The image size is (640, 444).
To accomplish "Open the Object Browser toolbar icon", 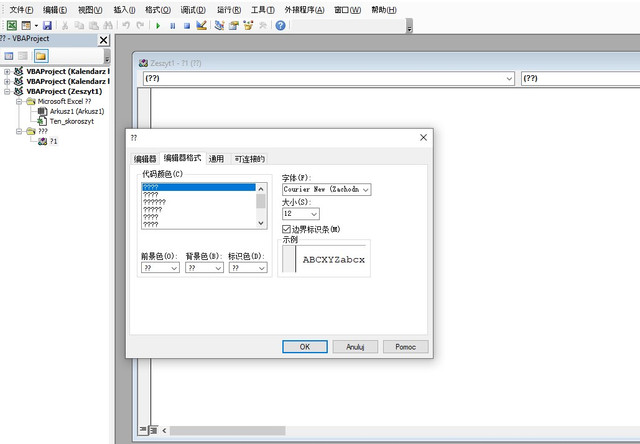I will click(x=248, y=25).
